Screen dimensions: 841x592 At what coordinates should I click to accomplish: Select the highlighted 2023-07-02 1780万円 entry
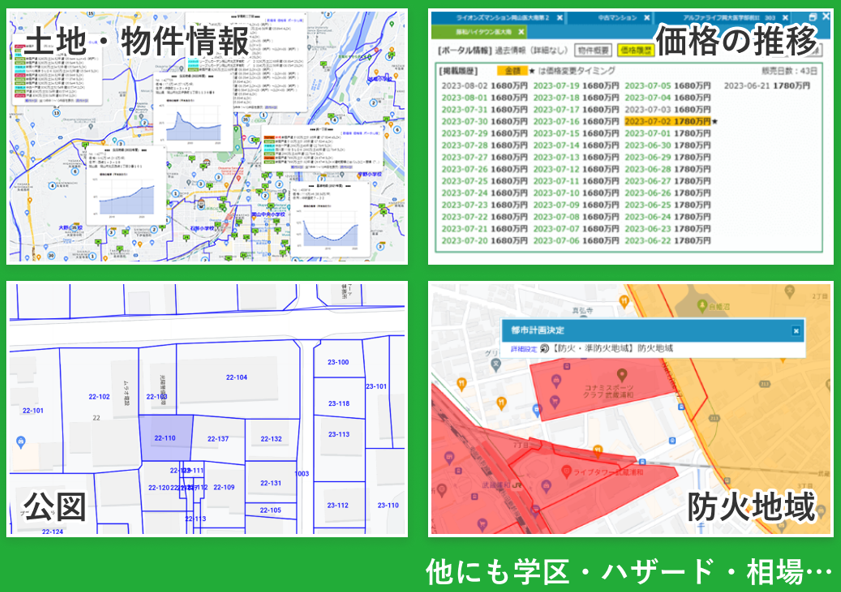(666, 120)
